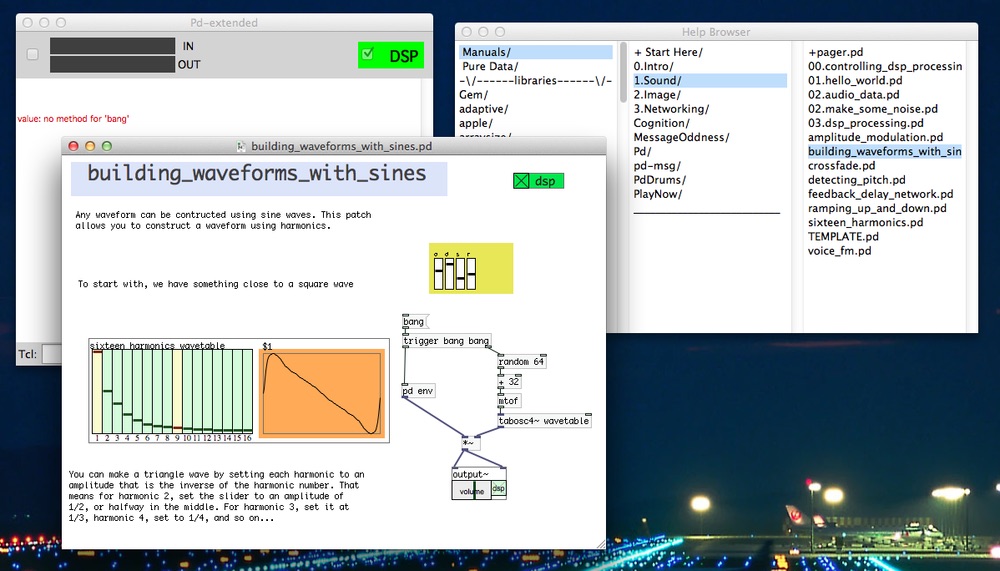Click harmonic 2 slider column
The image size is (1000, 571).
coord(107,392)
